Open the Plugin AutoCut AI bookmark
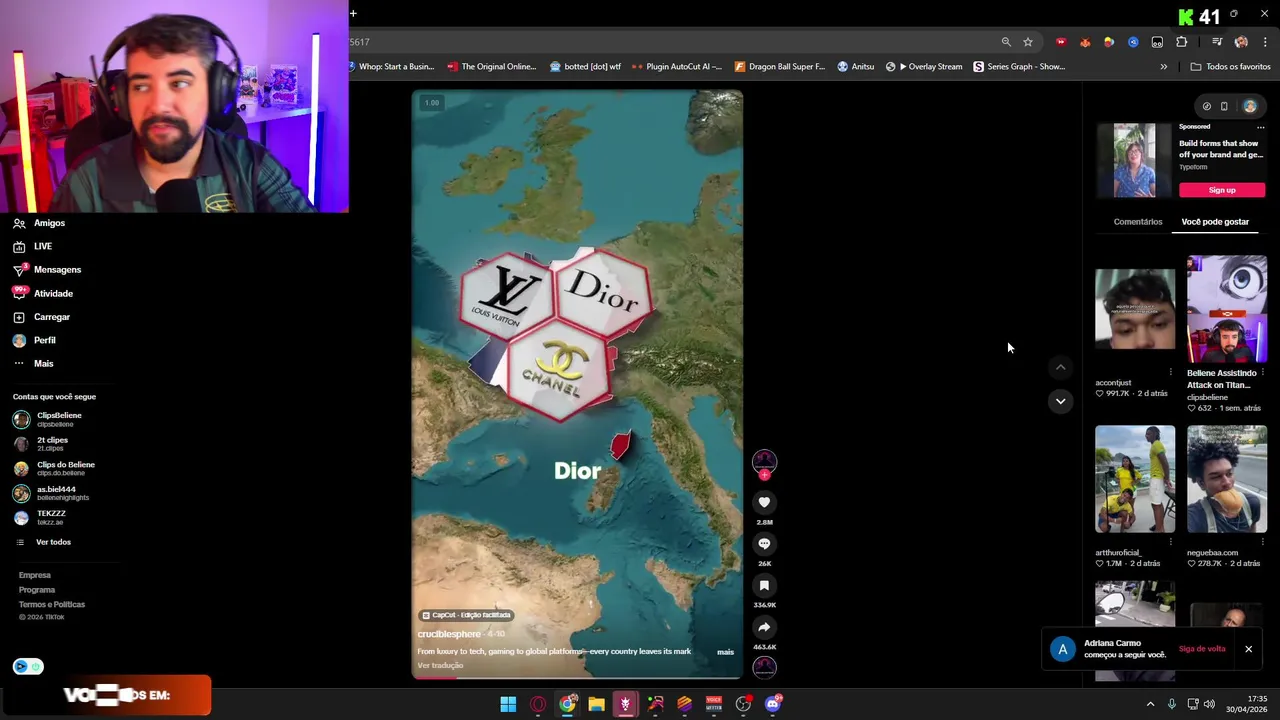Image resolution: width=1280 pixels, height=720 pixels. [676, 67]
